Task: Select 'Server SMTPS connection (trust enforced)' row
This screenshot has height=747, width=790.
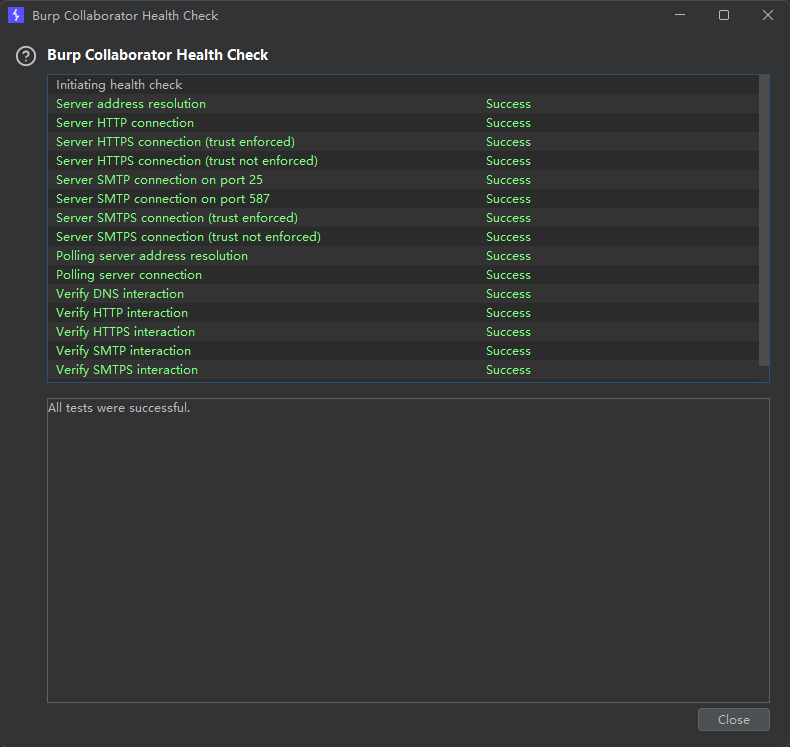Action: point(403,218)
